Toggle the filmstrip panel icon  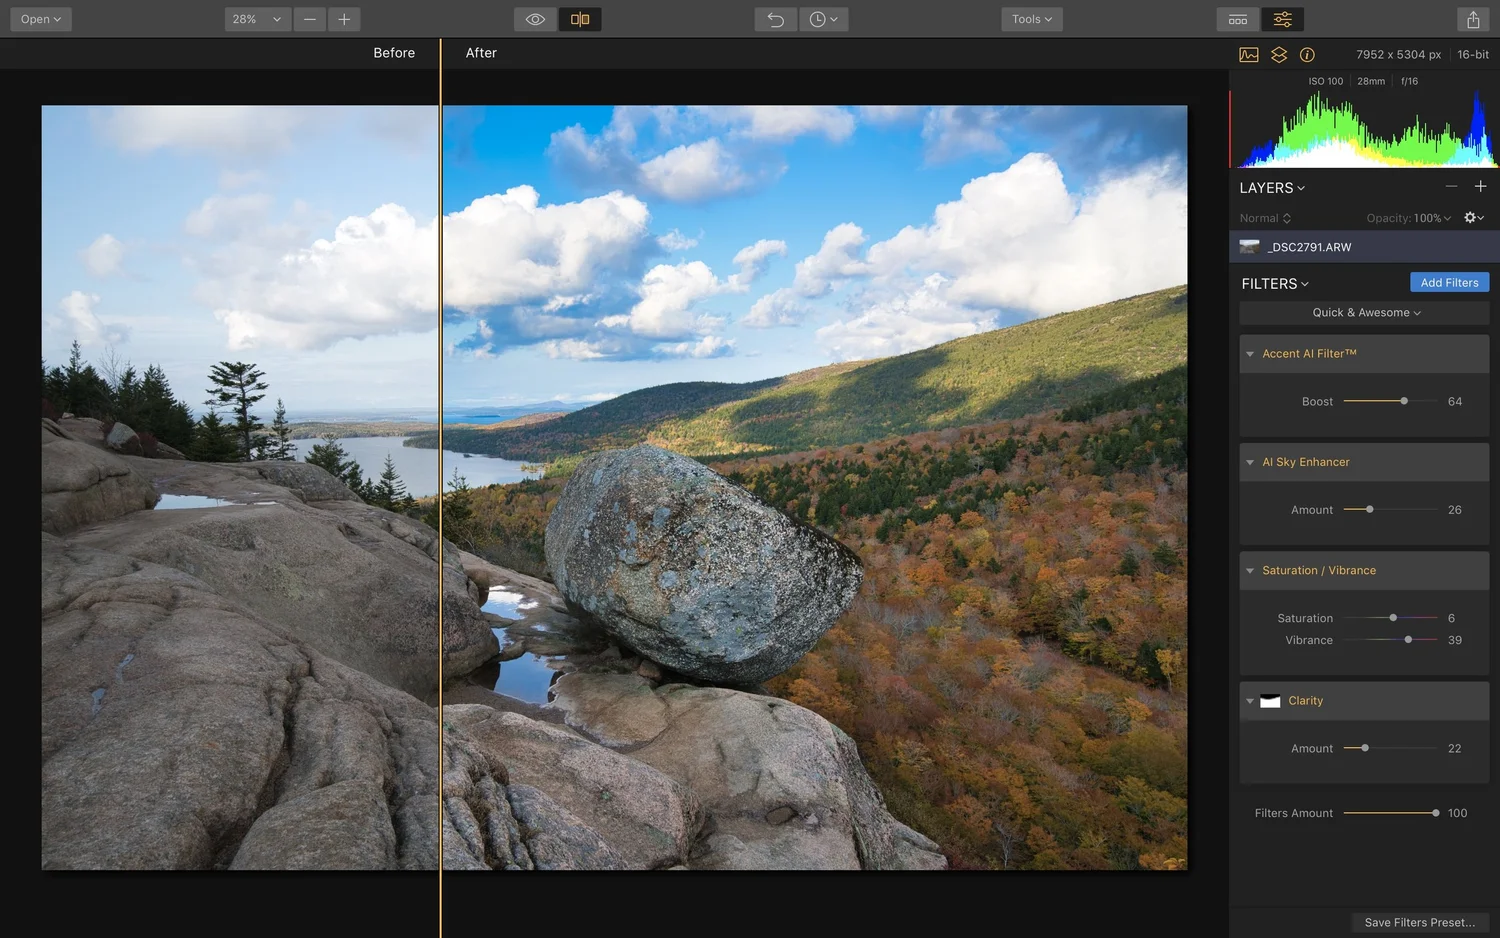pyautogui.click(x=1238, y=18)
